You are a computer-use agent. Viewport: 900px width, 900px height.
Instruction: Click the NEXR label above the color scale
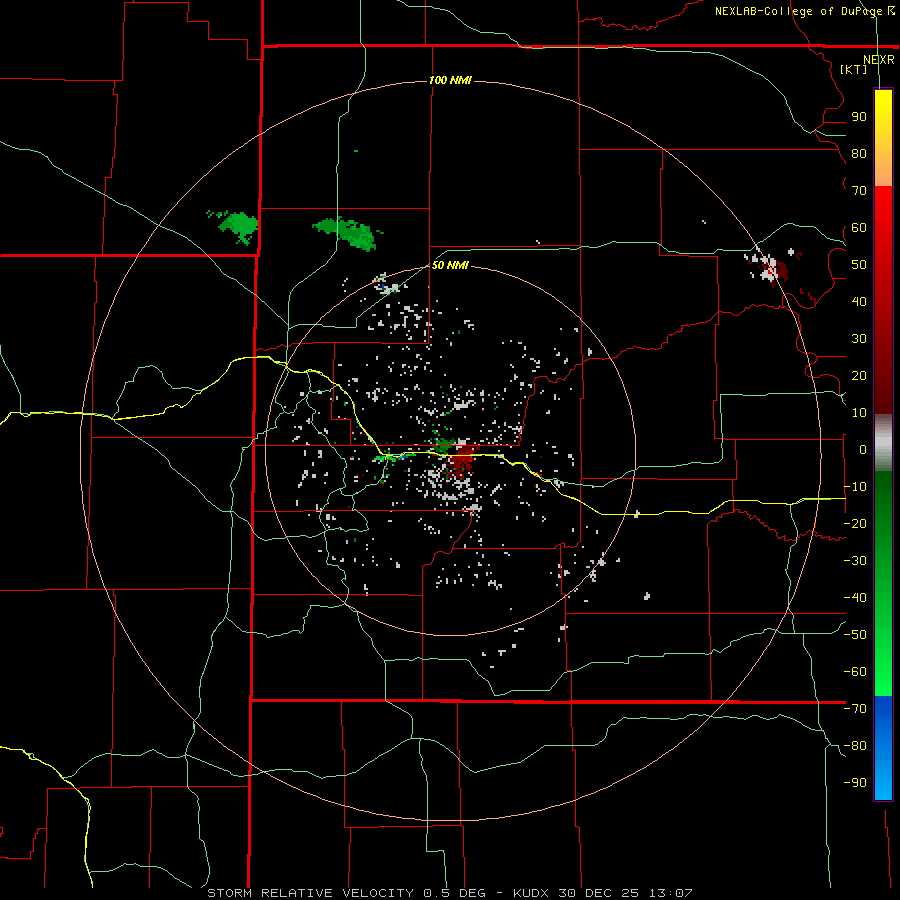[878, 60]
